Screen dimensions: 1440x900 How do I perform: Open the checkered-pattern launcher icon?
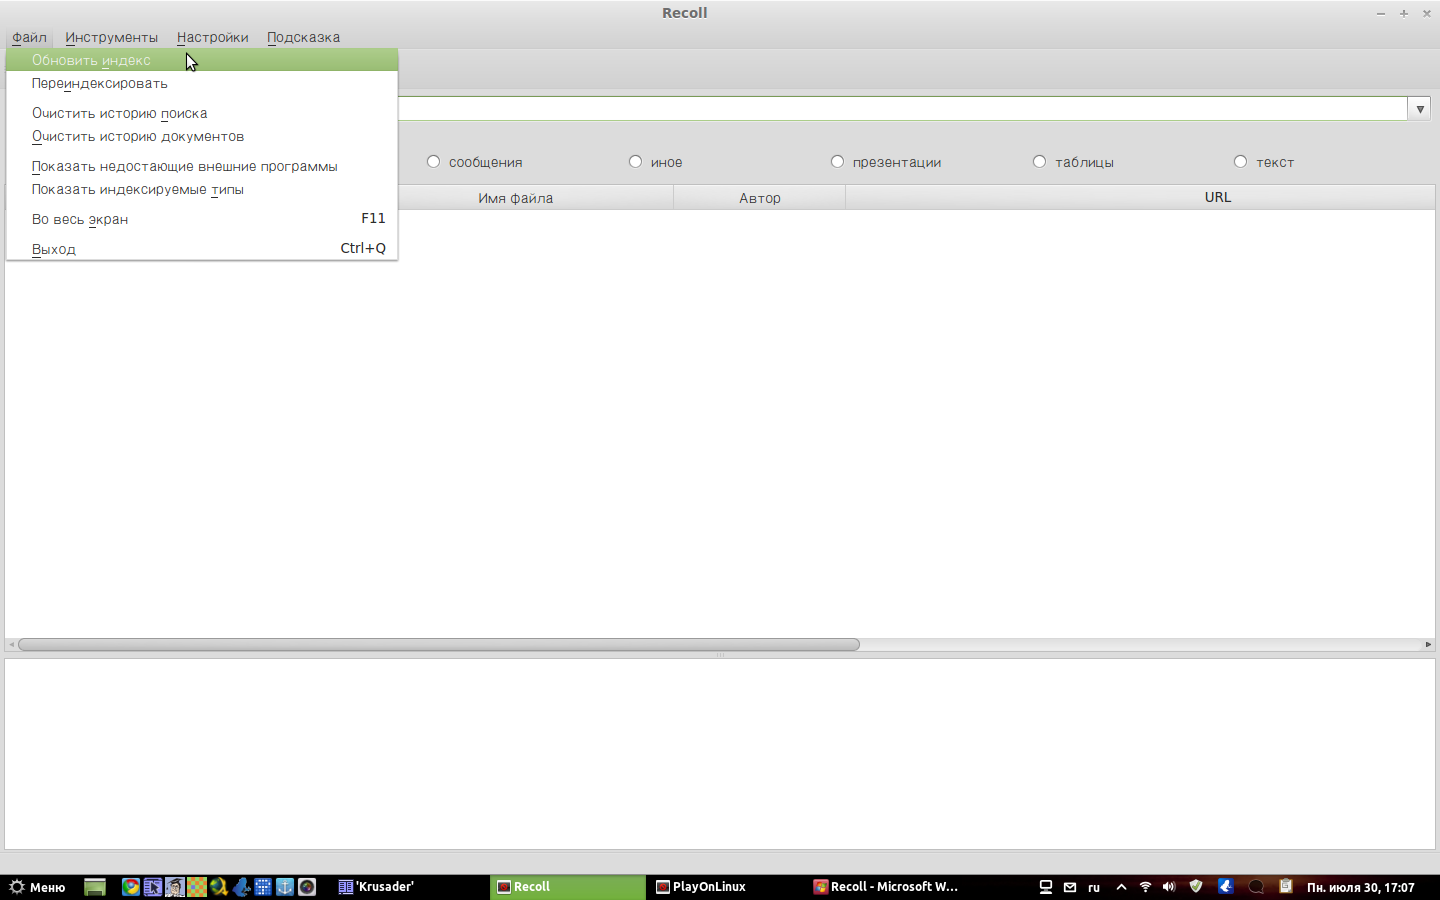coord(197,887)
